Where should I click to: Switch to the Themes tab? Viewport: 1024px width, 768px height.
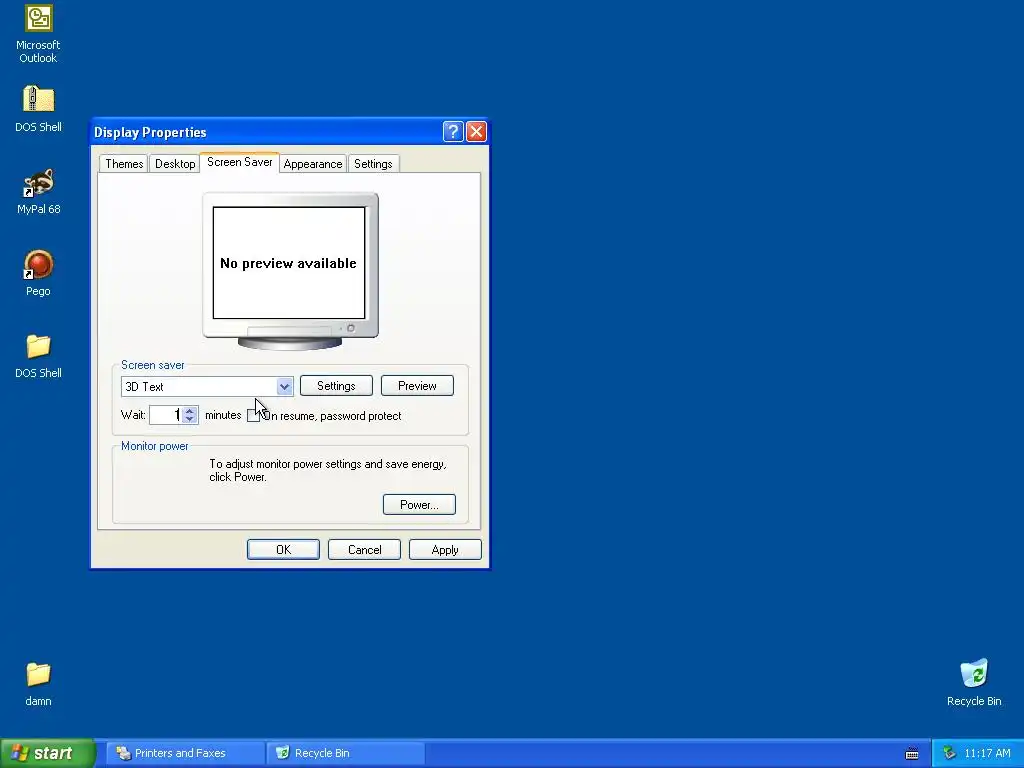point(124,164)
